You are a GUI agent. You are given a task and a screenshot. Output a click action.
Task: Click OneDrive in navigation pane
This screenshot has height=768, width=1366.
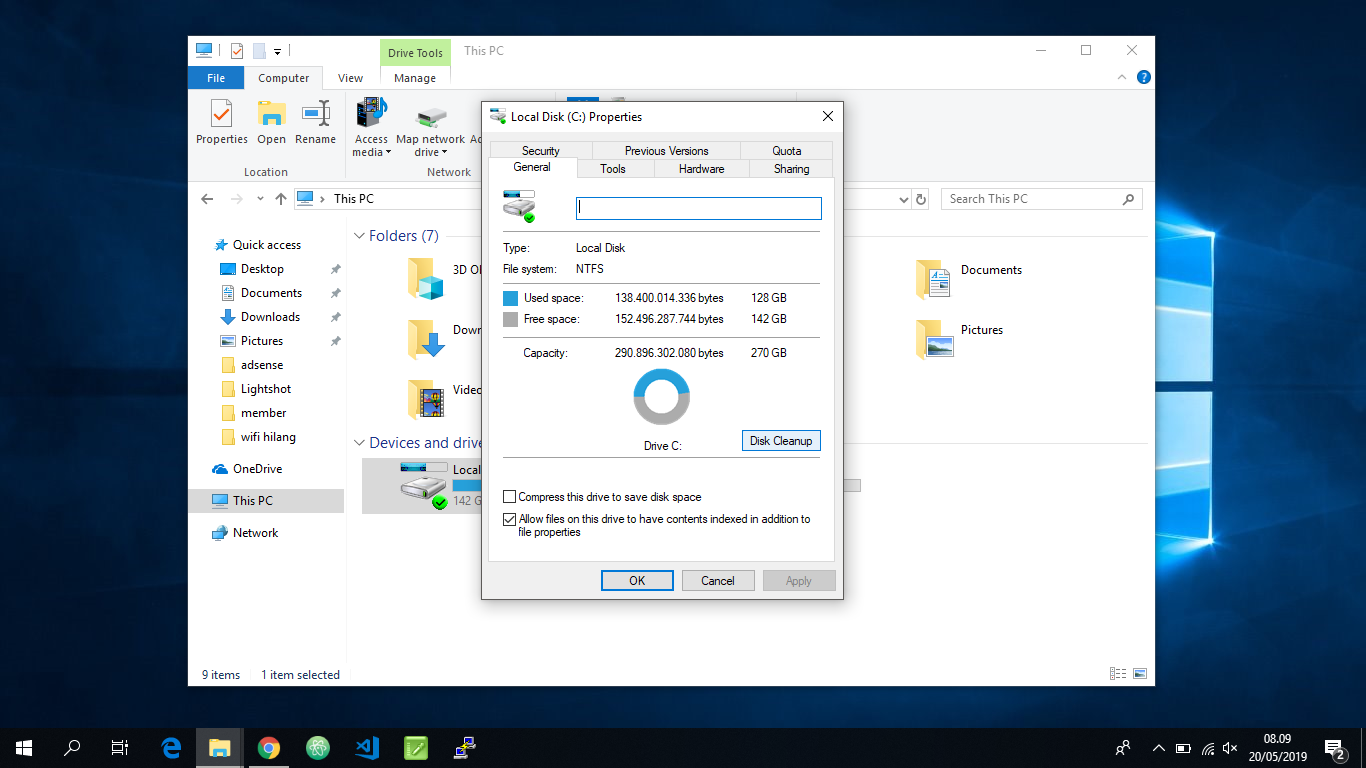coord(257,469)
